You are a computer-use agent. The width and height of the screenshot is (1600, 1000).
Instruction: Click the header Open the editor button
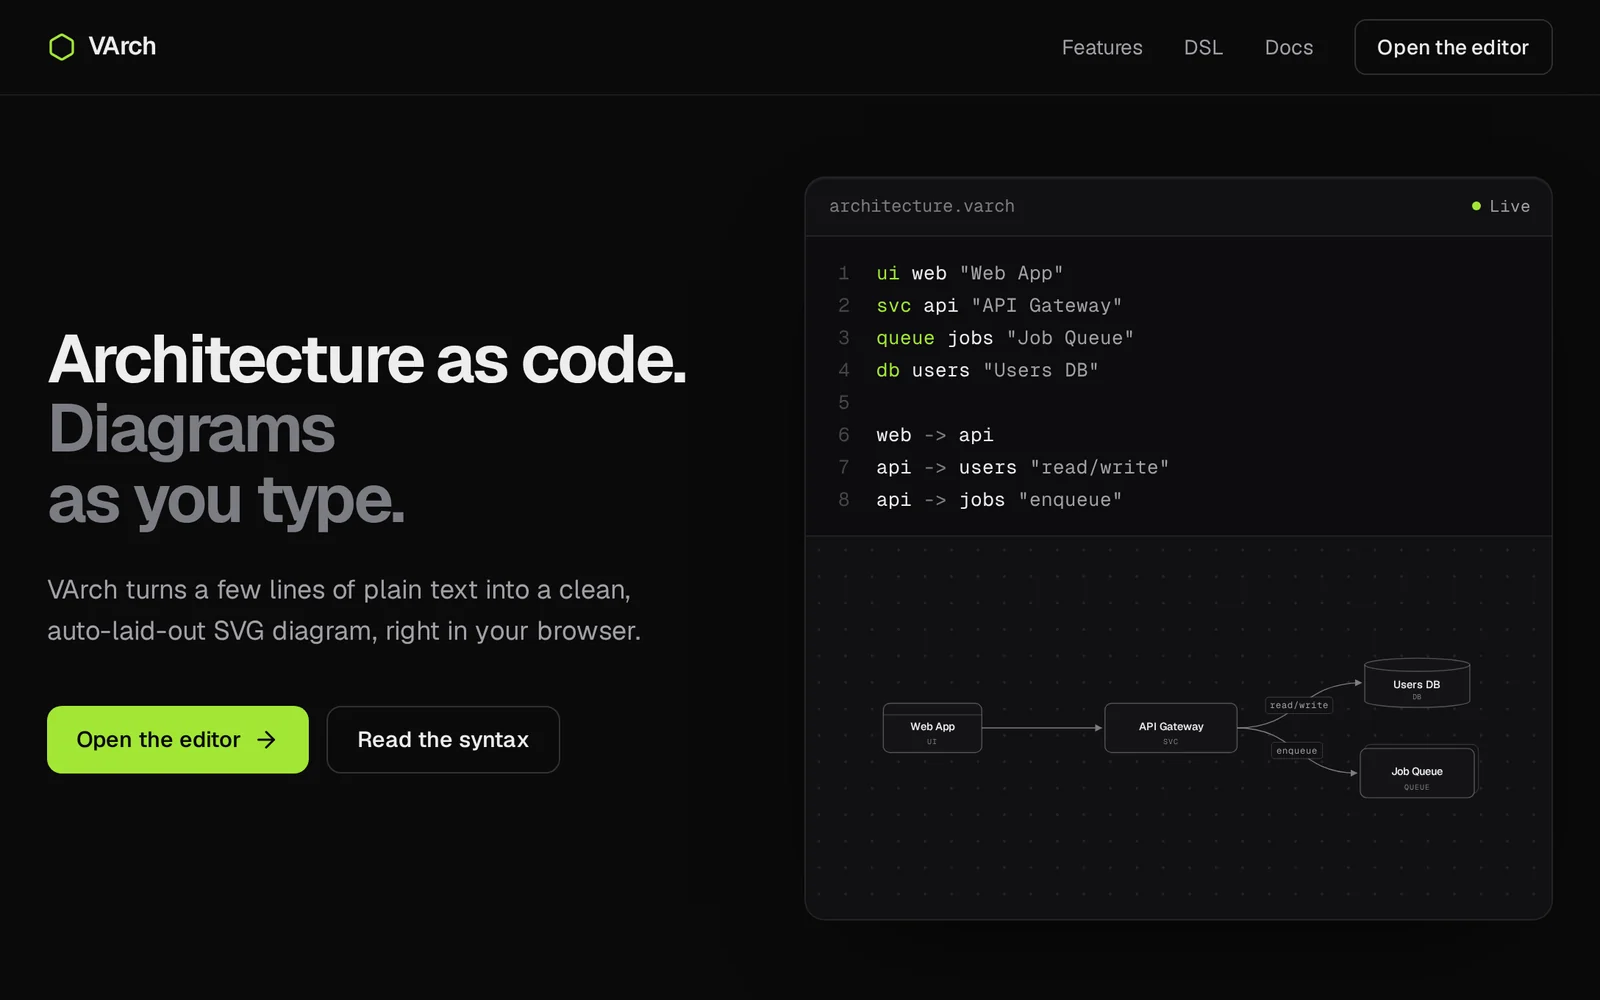coord(1453,47)
